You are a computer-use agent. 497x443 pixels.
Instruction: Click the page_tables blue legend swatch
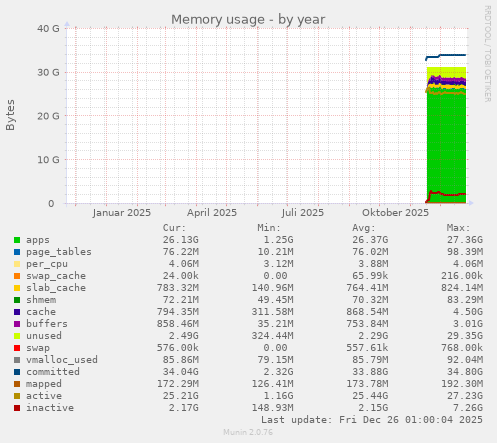17,252
